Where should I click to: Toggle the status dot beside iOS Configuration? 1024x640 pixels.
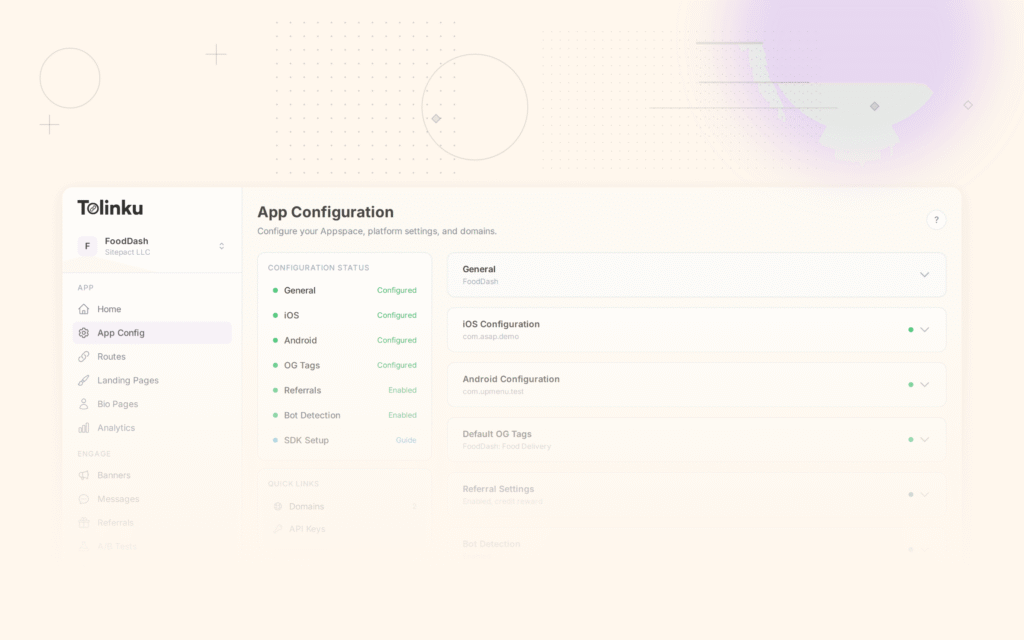(910, 329)
